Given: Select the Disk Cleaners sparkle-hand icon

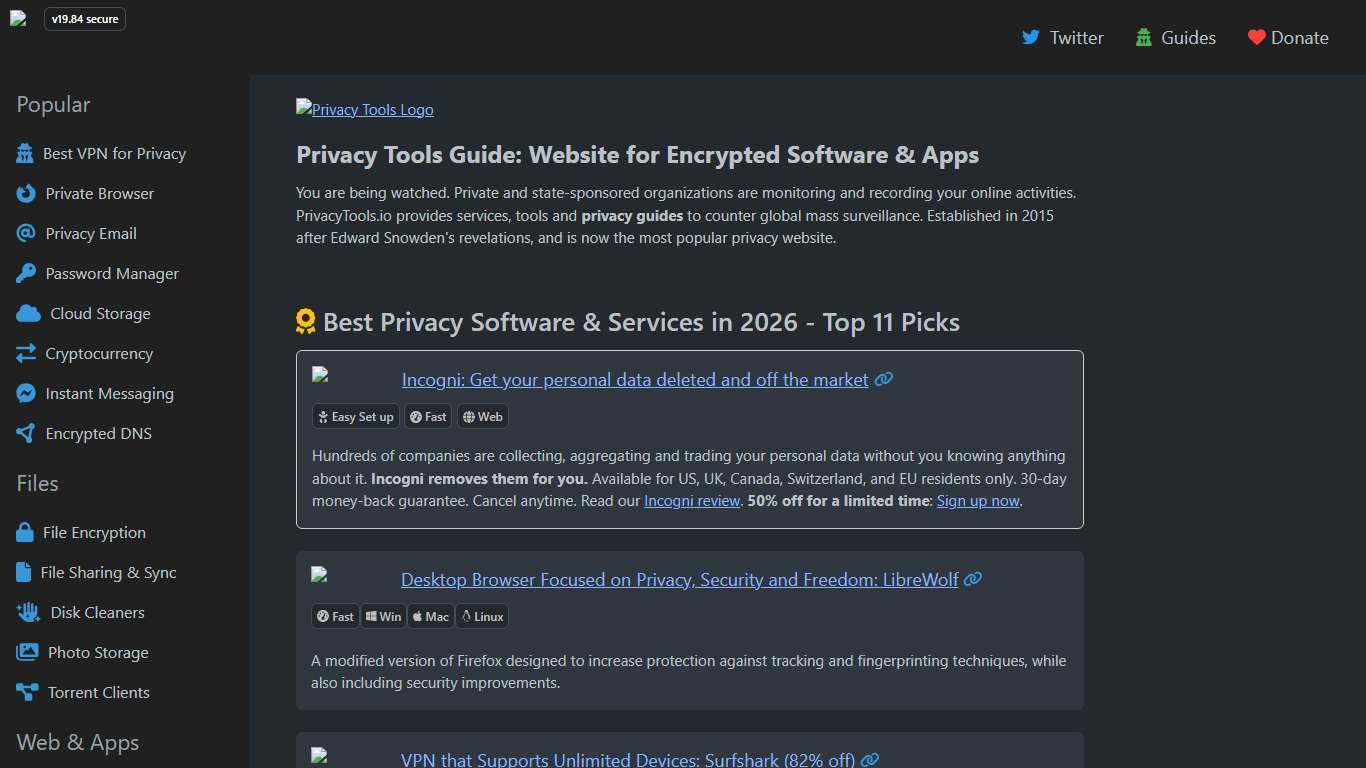Looking at the screenshot, I should point(26,612).
